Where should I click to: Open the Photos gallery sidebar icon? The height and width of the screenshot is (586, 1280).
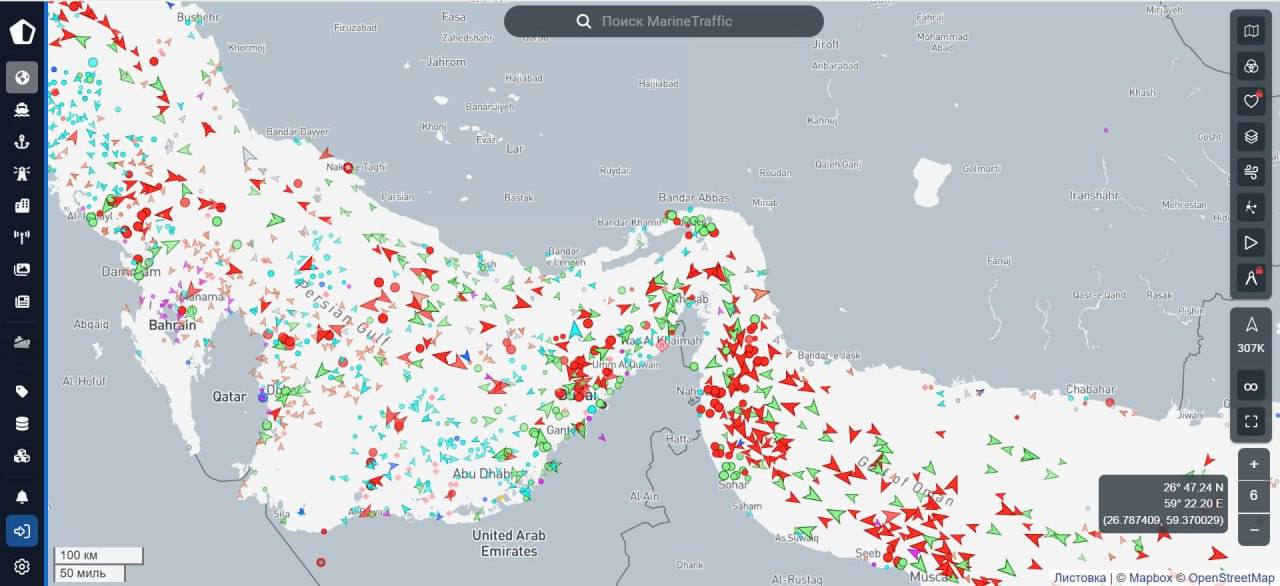[x=22, y=269]
